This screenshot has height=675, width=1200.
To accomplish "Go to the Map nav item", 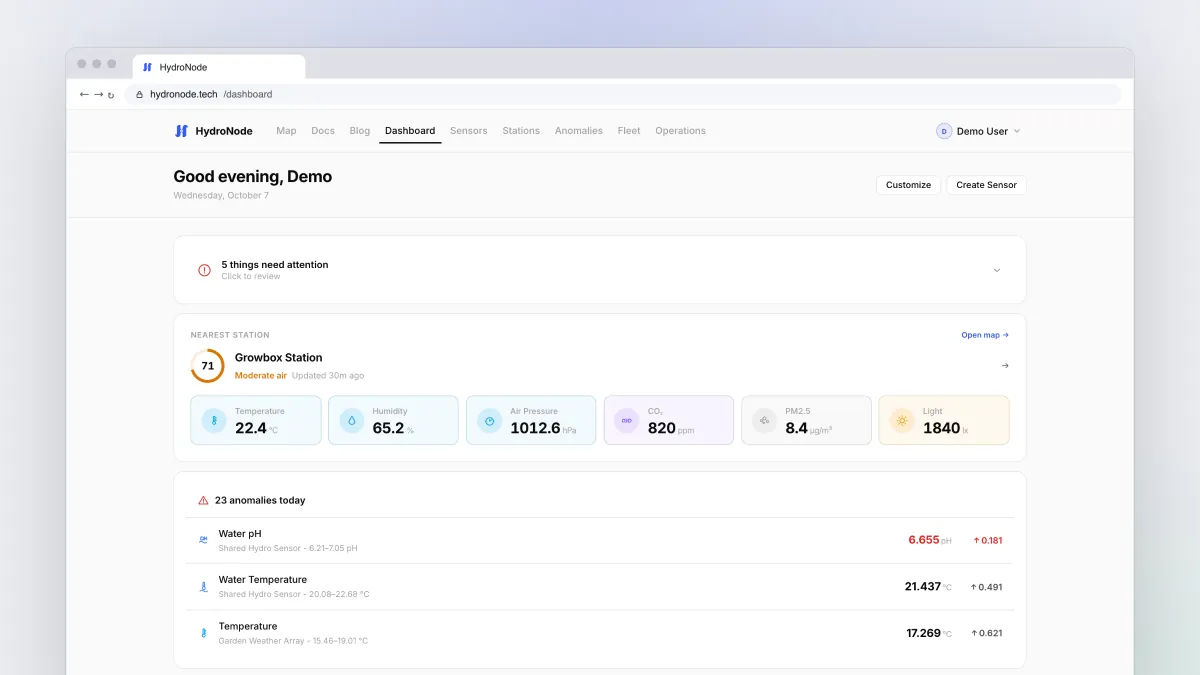I will click(x=286, y=131).
